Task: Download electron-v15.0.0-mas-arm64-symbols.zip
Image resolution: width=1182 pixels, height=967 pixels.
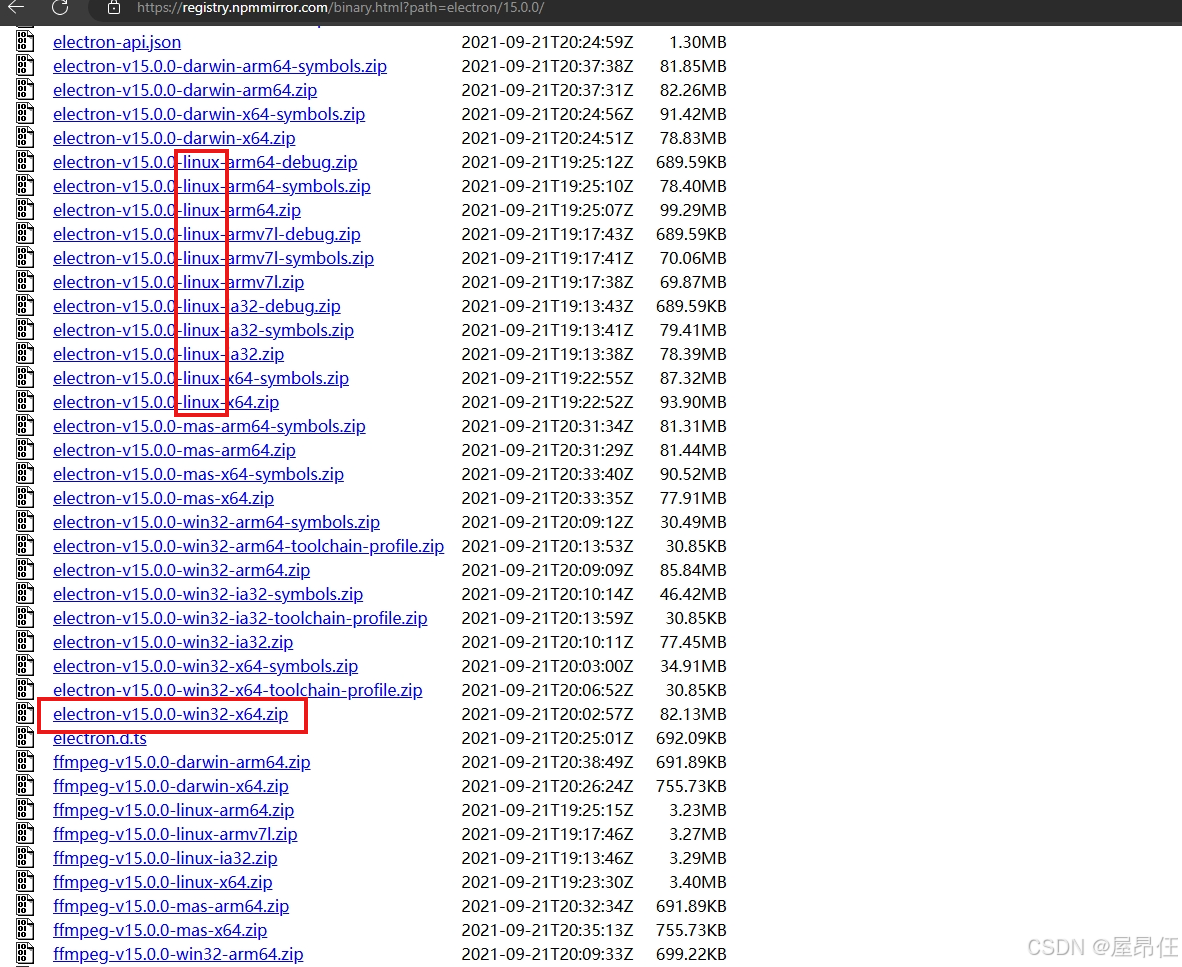Action: [209, 427]
